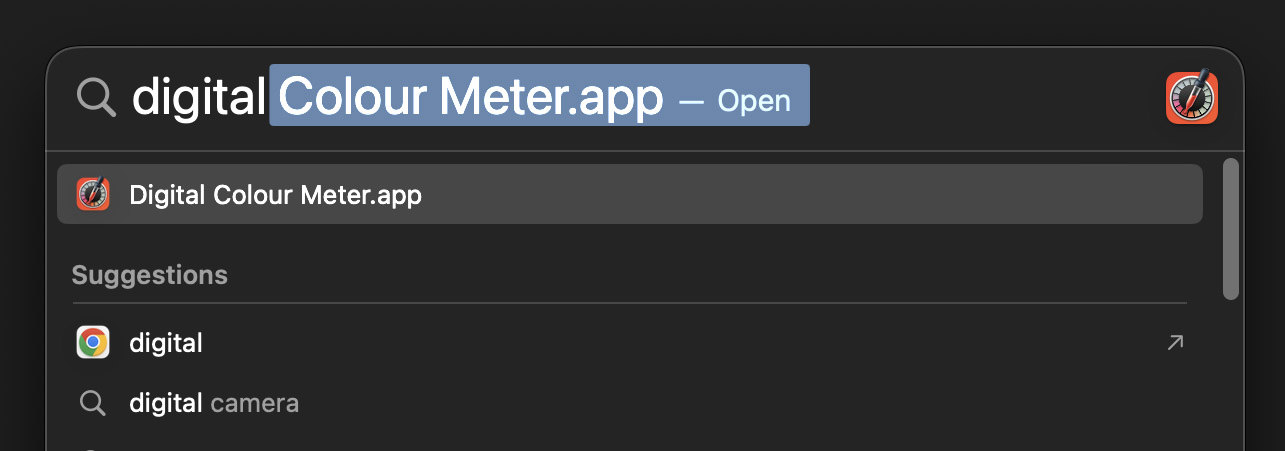Click the large Digital Colour Meter icon in search bar

pos(1191,97)
